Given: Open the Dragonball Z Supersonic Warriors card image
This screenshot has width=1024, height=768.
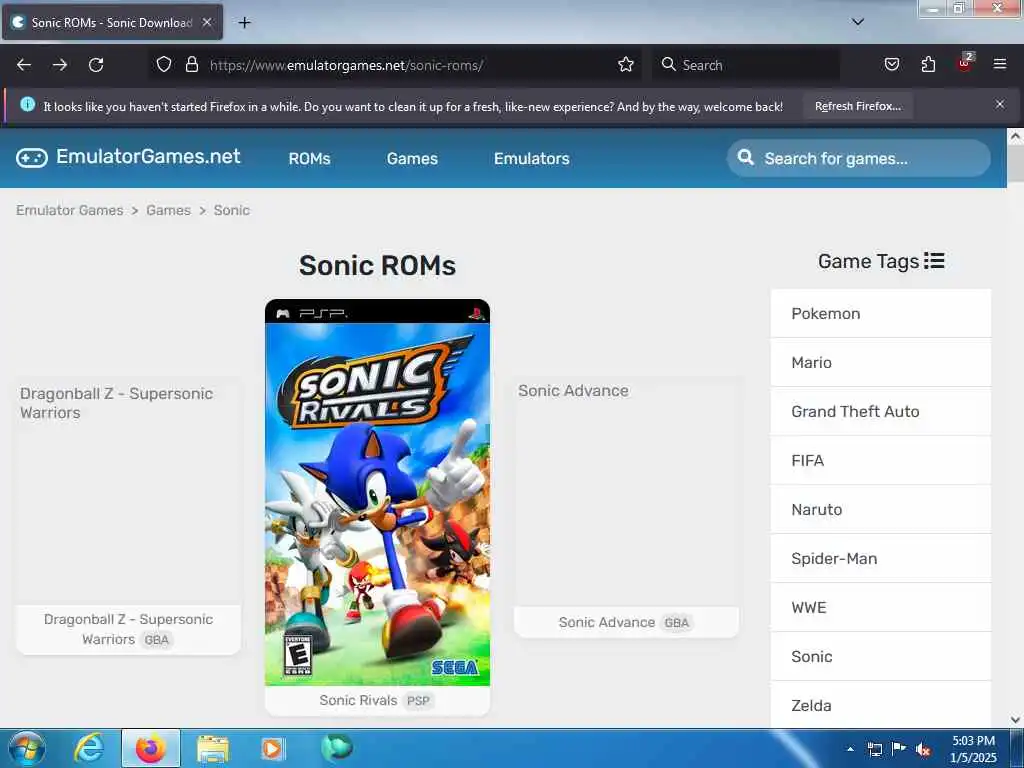Looking at the screenshot, I should click(129, 493).
